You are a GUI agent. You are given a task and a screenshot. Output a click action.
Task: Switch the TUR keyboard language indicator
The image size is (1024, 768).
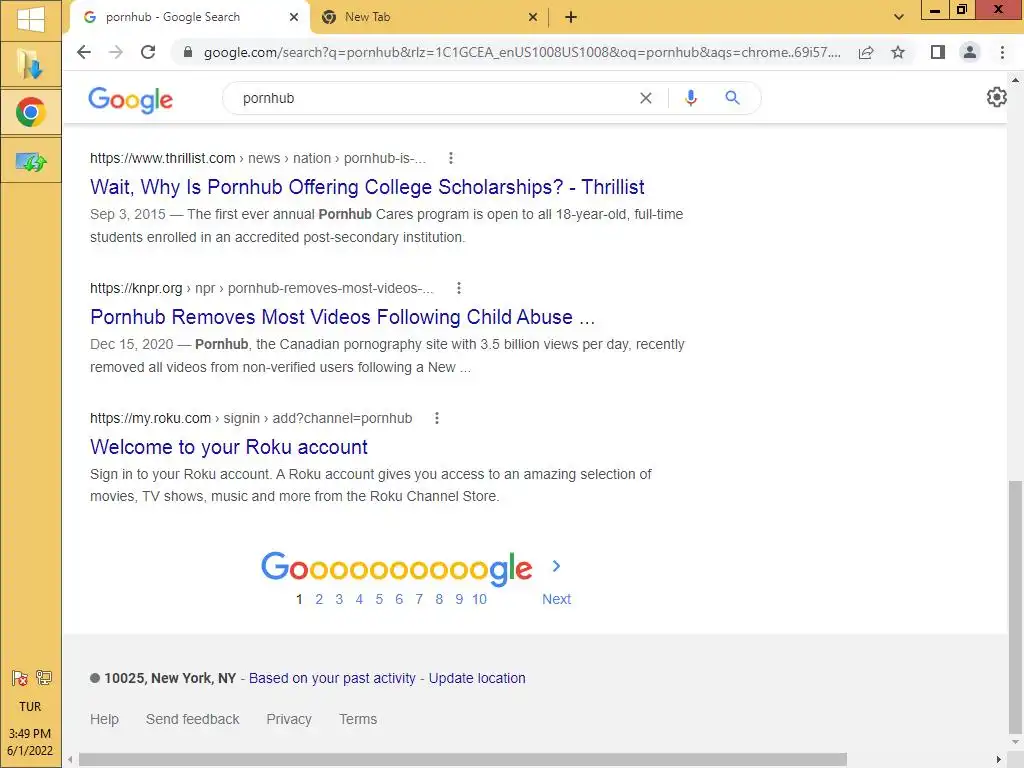coord(30,707)
